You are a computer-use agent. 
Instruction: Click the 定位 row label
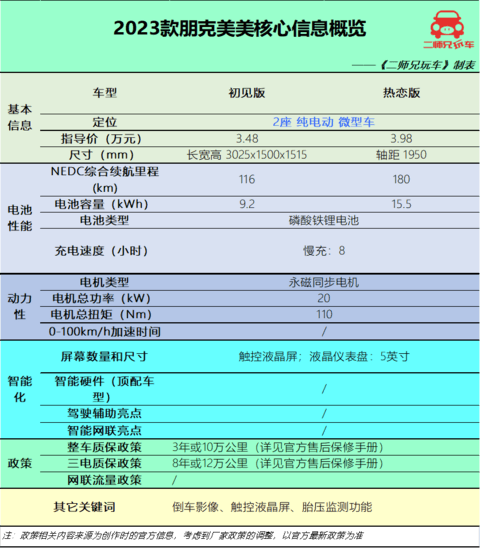[x=105, y=122]
